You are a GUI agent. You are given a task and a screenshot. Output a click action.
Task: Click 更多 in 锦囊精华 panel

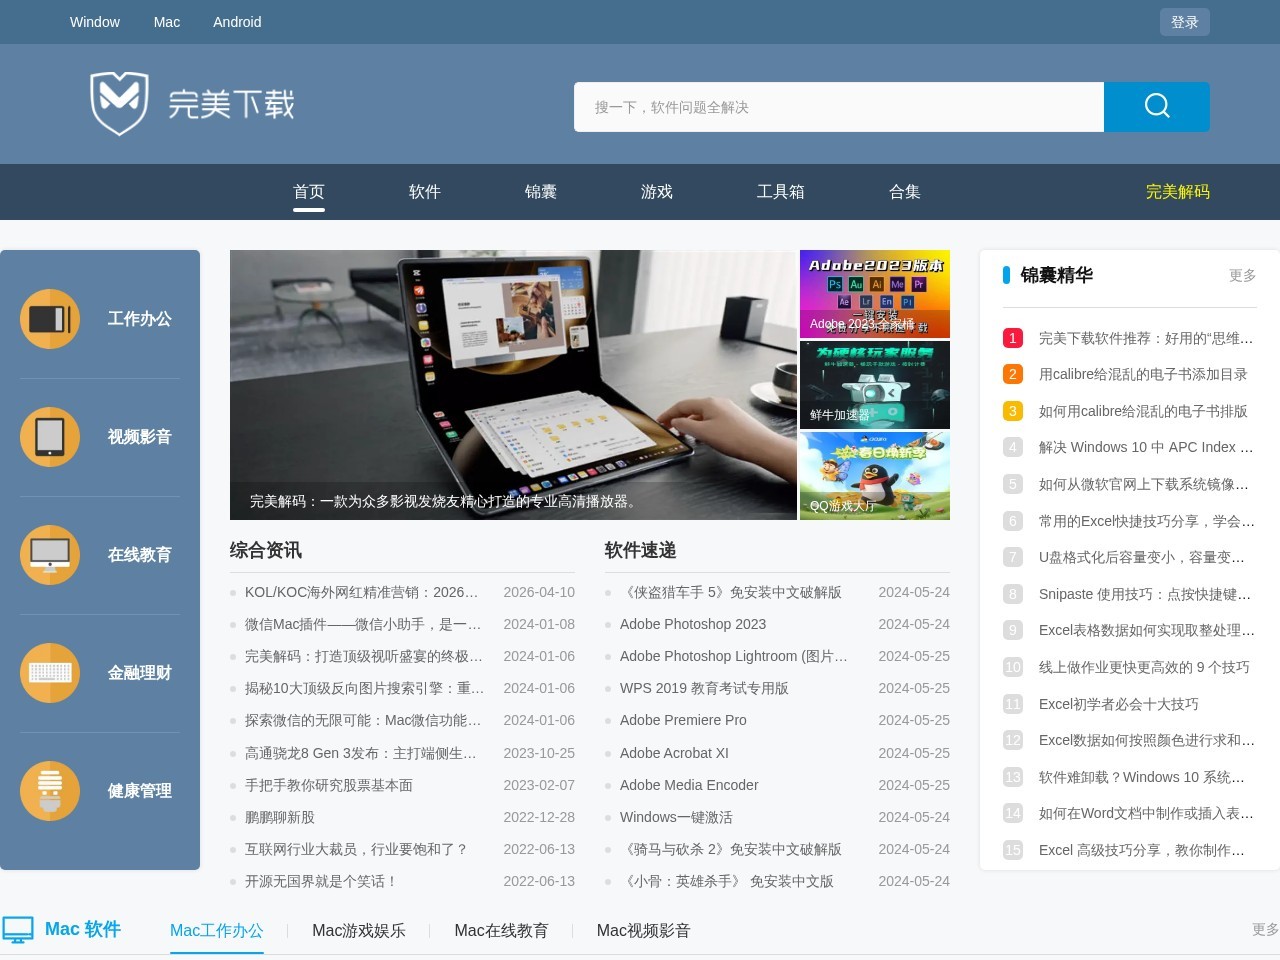[x=1242, y=275]
